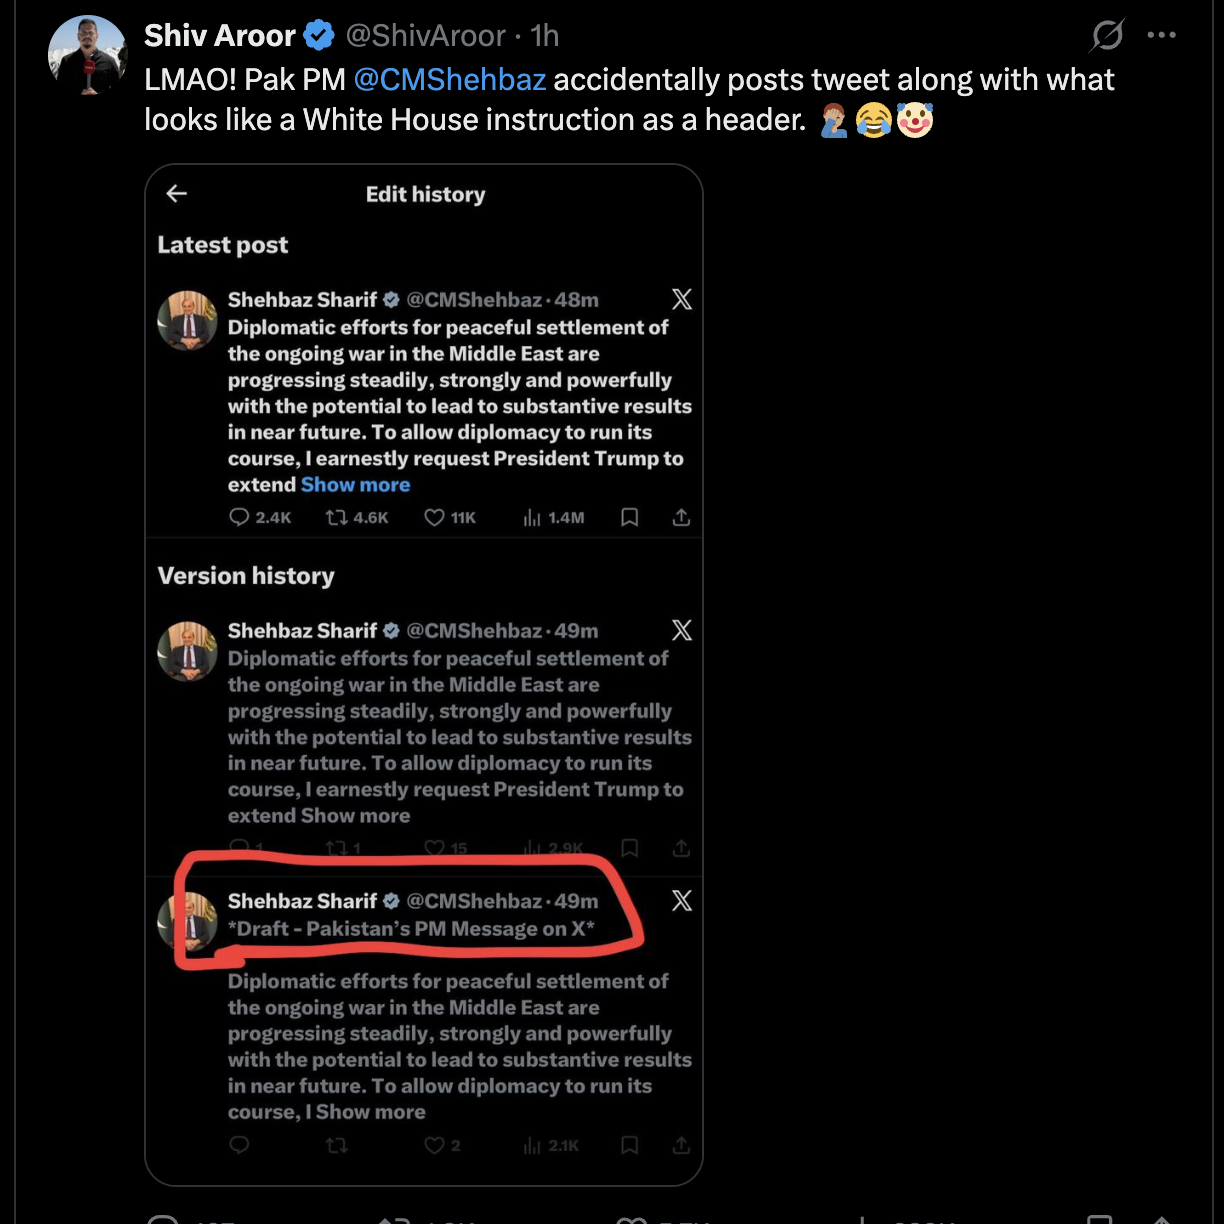1224x1224 pixels.
Task: Open the @CMShehbaz mention link
Action: [449, 79]
